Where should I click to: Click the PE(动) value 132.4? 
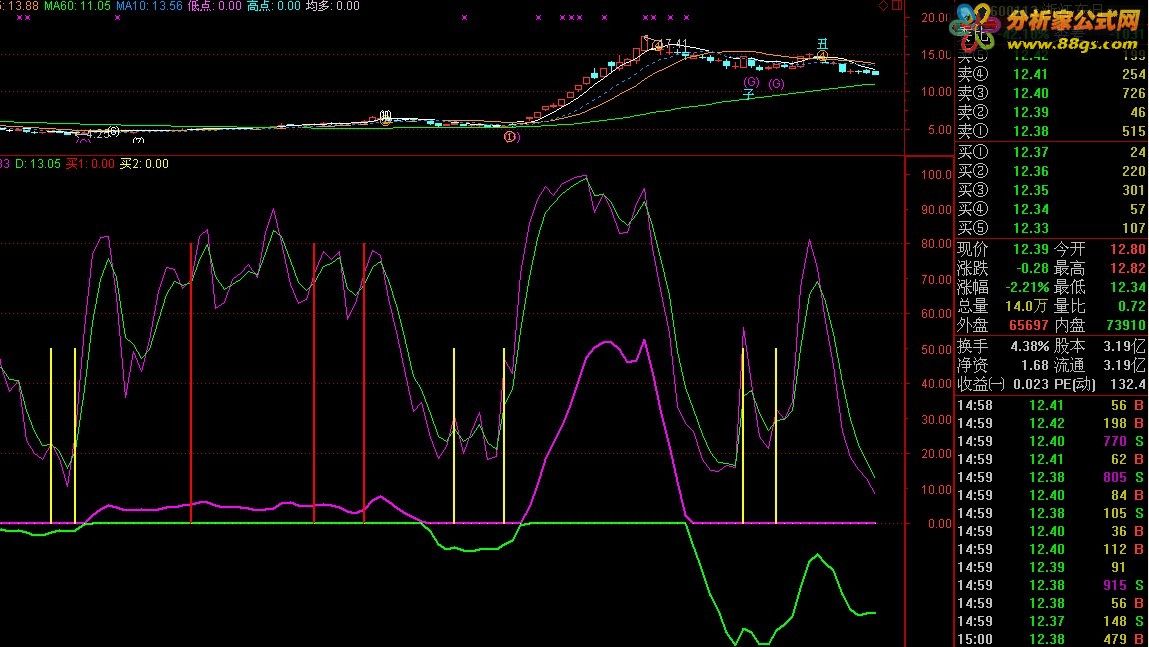tap(1128, 385)
